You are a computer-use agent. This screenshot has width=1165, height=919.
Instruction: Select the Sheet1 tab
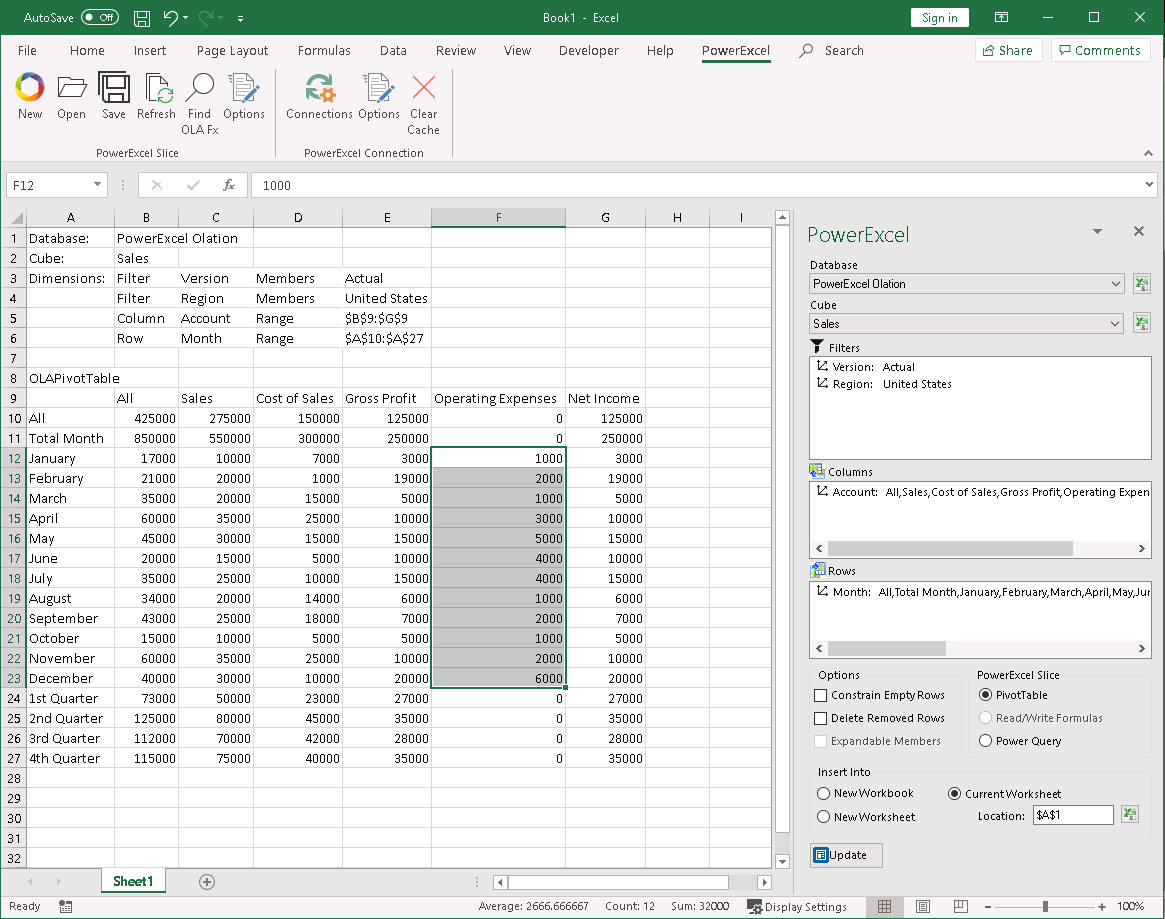coord(133,882)
